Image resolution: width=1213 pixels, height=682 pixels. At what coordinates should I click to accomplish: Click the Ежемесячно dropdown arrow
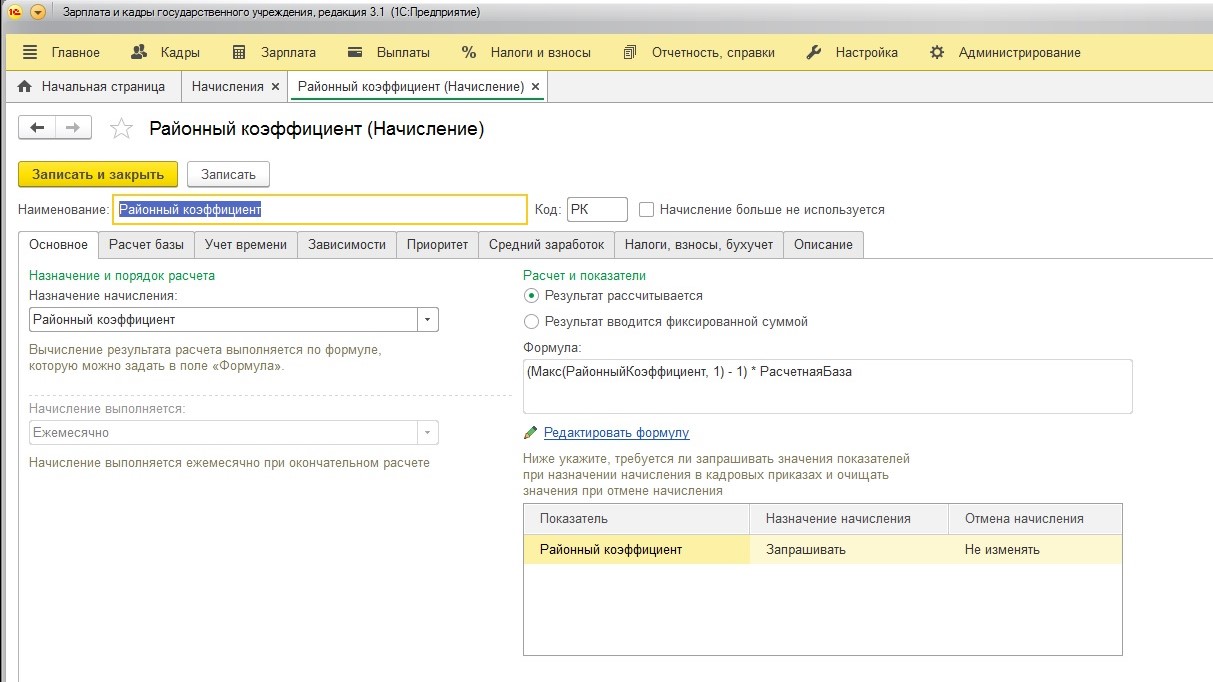[x=428, y=433]
